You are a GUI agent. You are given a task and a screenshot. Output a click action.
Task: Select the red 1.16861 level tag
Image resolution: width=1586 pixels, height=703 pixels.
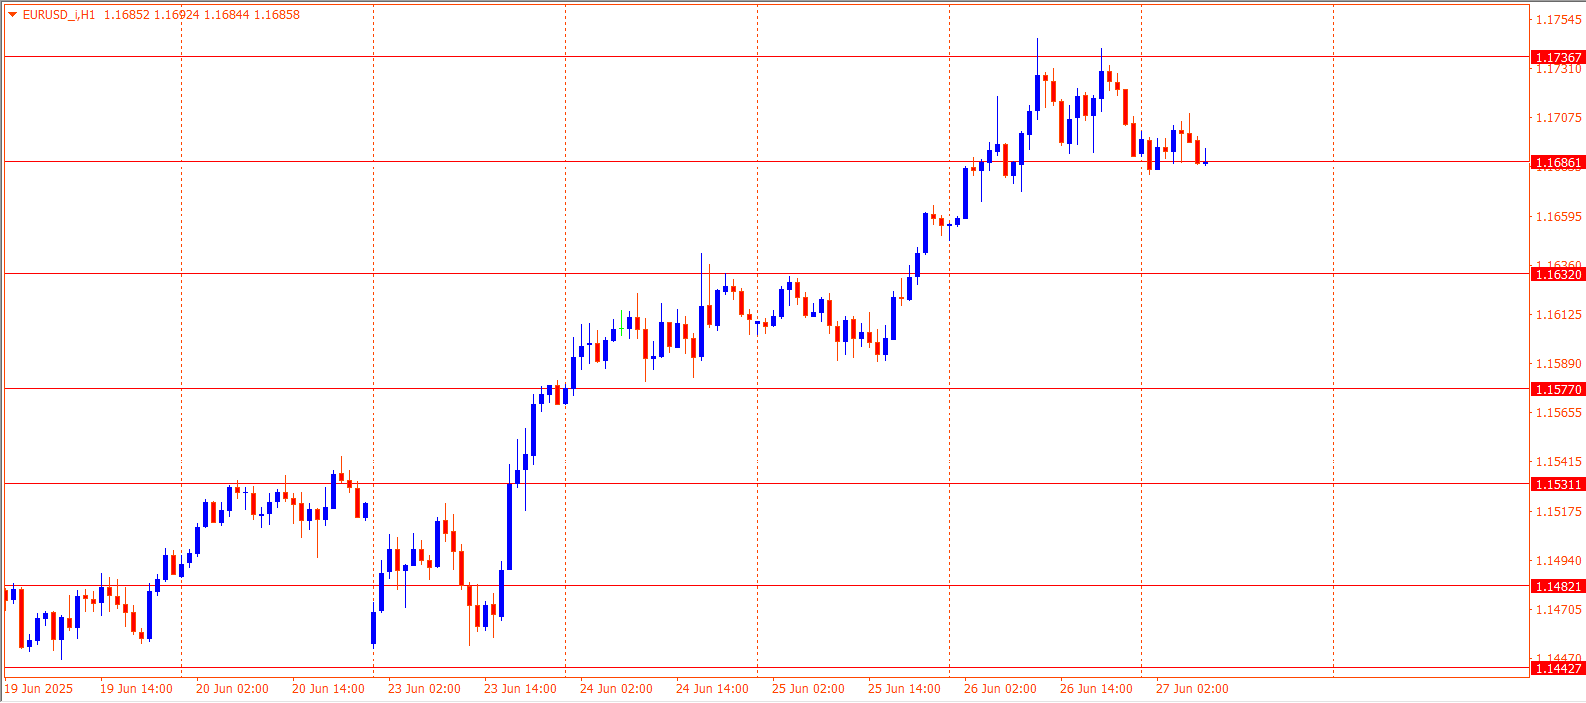coord(1558,162)
